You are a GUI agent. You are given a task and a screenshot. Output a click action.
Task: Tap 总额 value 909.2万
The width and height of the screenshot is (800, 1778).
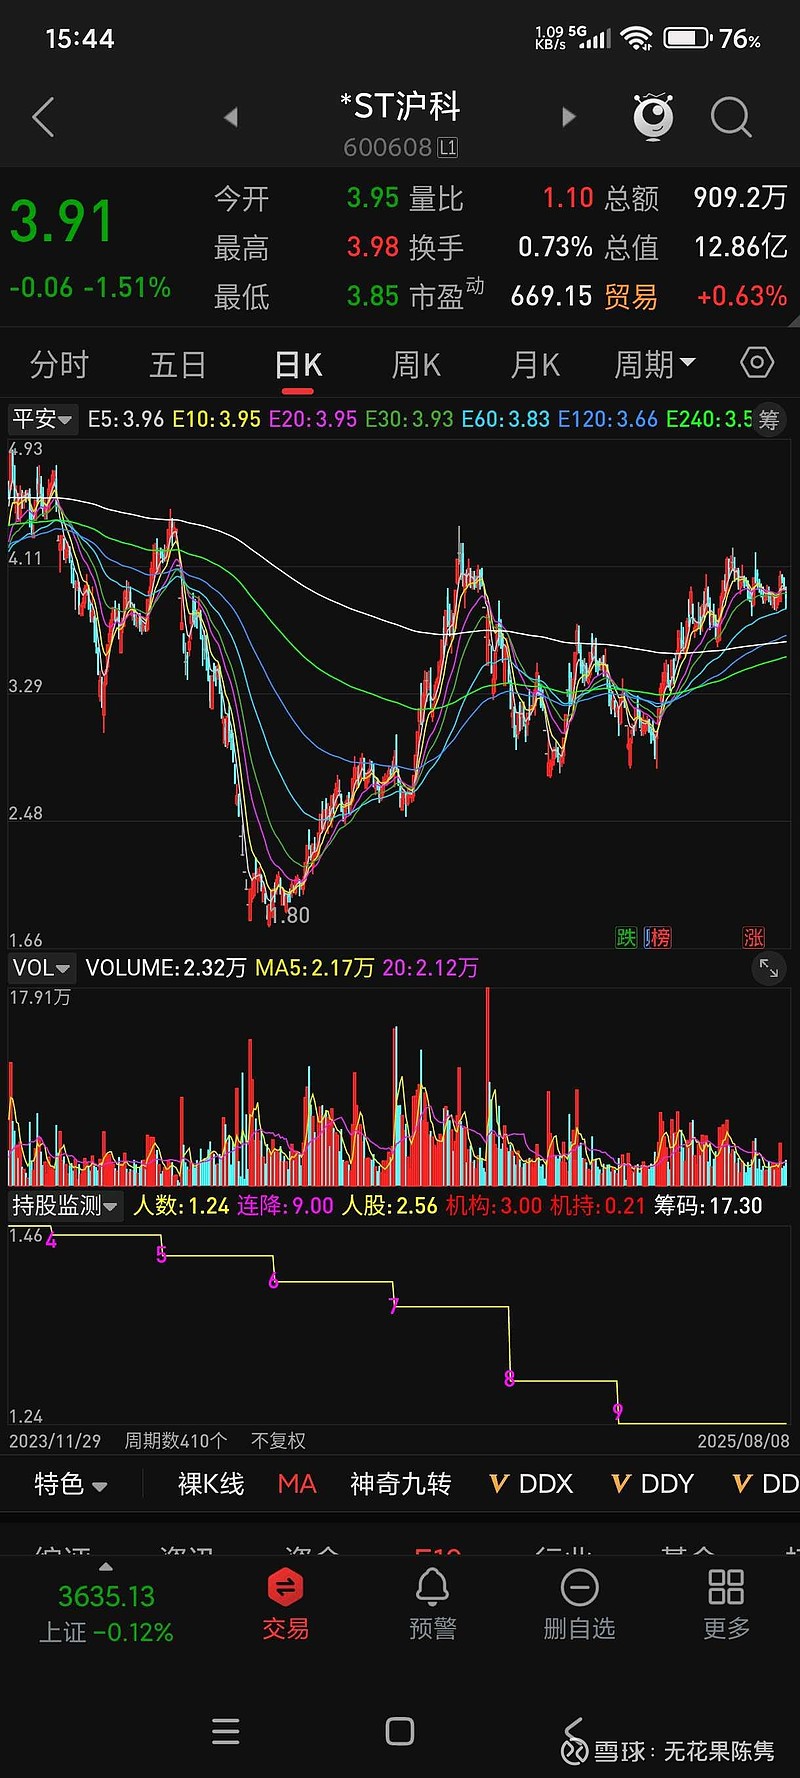740,198
